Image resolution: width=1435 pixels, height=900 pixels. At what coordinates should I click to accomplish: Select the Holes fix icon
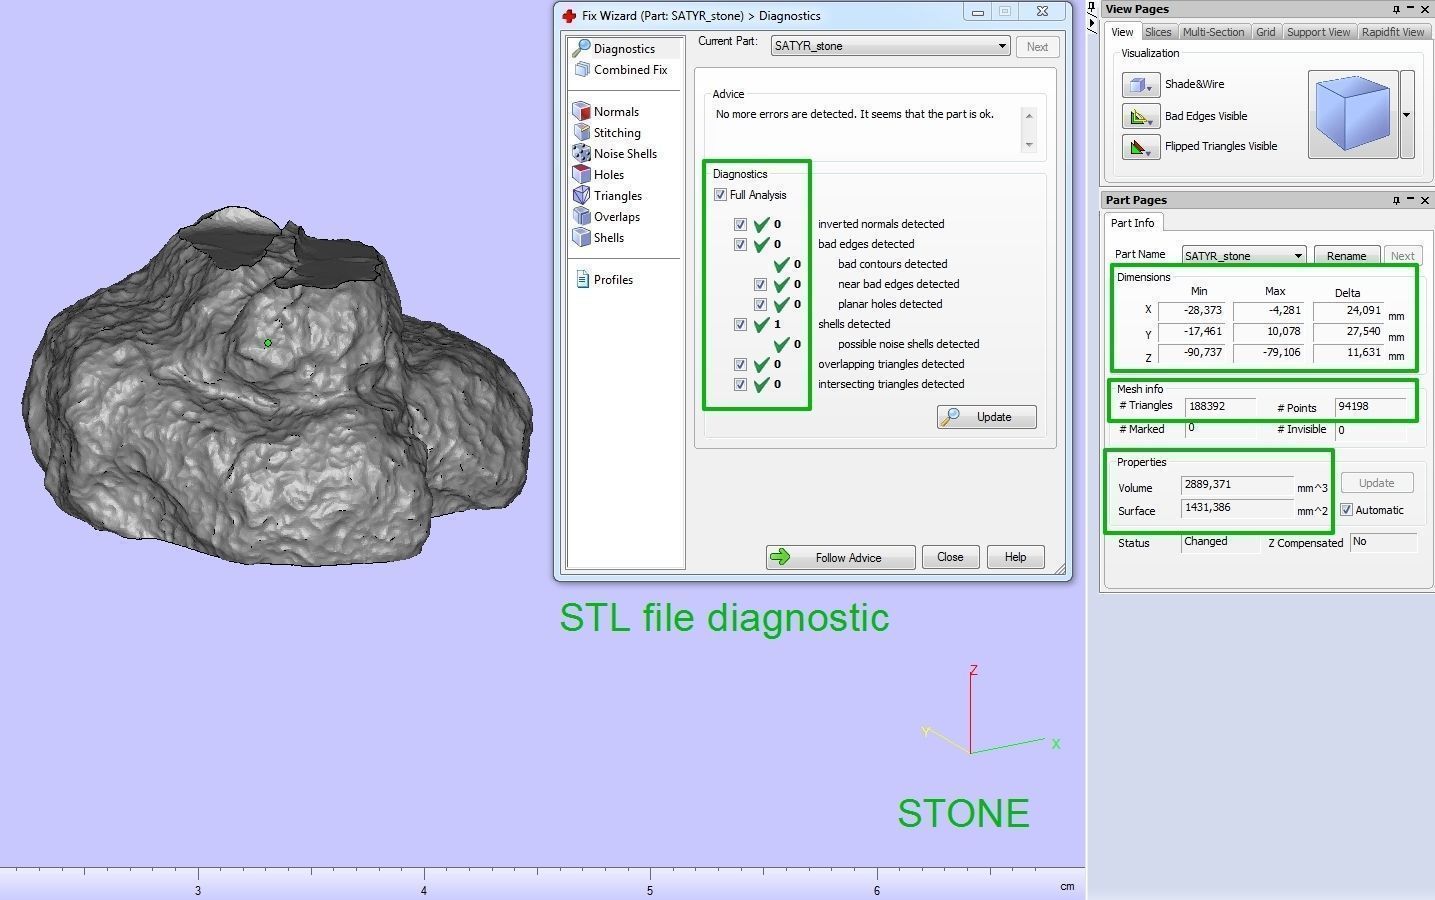click(582, 174)
